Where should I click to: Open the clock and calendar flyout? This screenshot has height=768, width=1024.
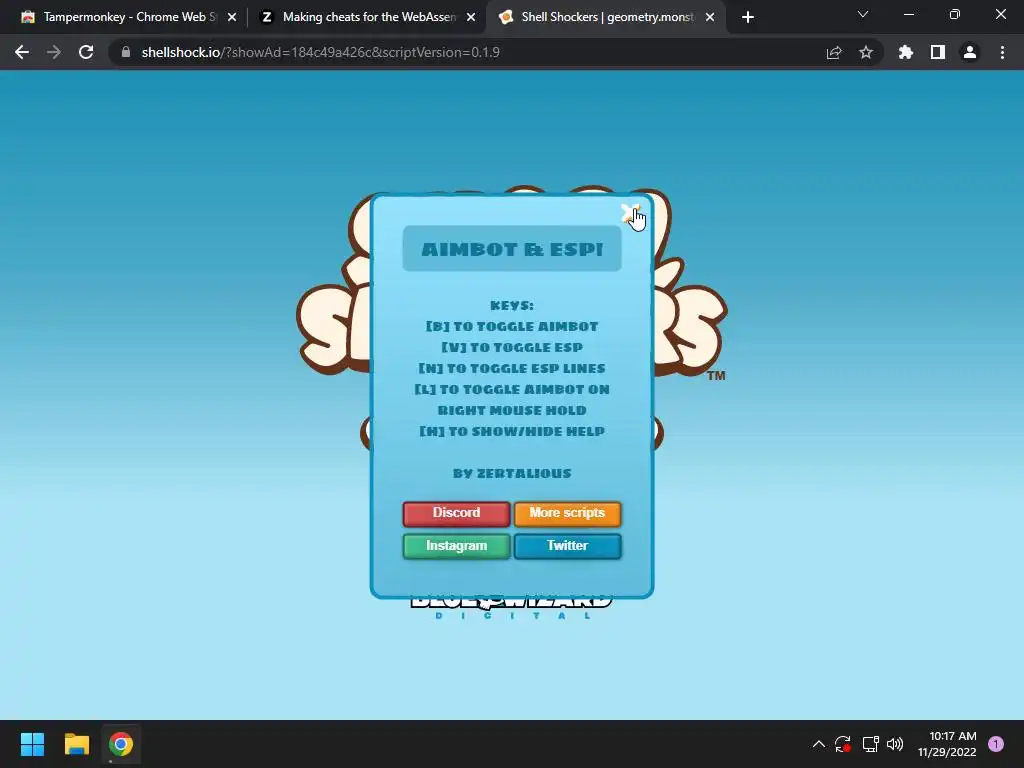[x=946, y=744]
